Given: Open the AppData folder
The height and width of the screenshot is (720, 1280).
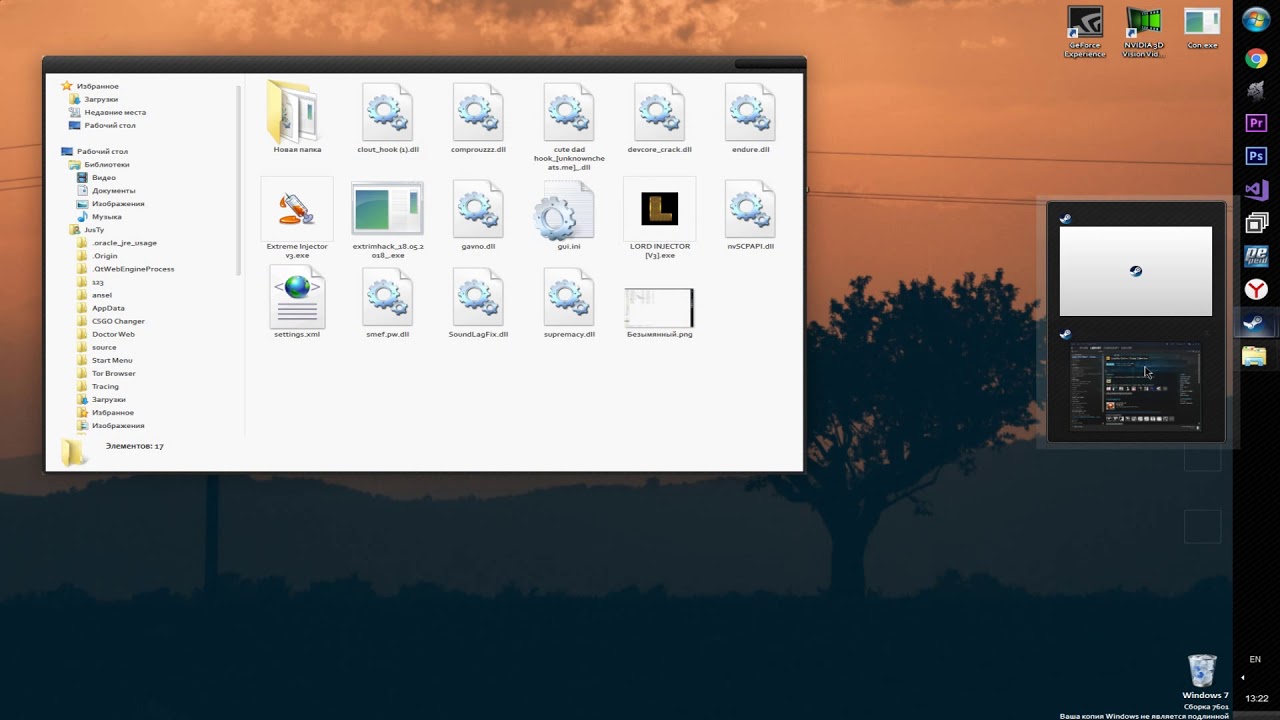Looking at the screenshot, I should tap(108, 308).
